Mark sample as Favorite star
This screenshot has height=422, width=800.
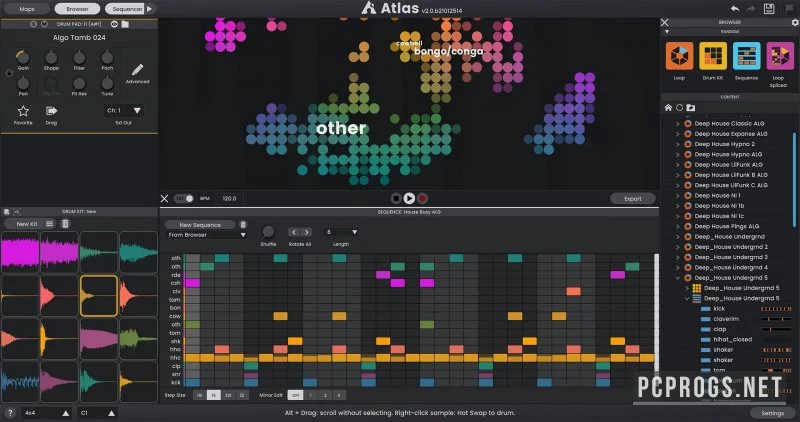[x=23, y=111]
